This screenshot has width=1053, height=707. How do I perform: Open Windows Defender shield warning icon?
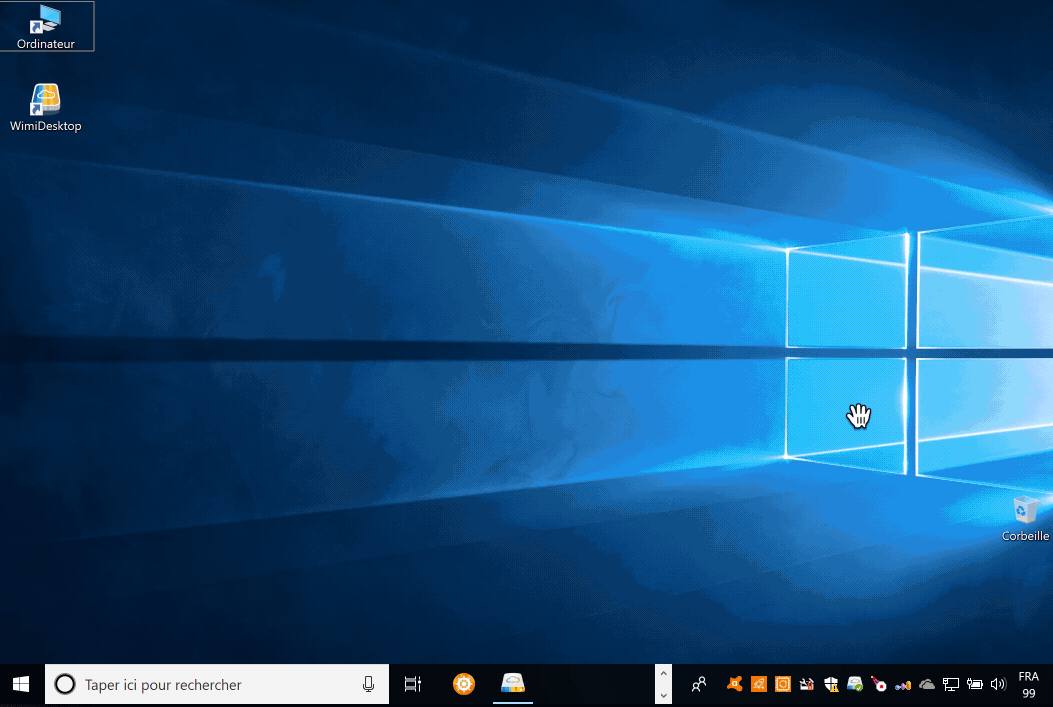click(x=831, y=684)
